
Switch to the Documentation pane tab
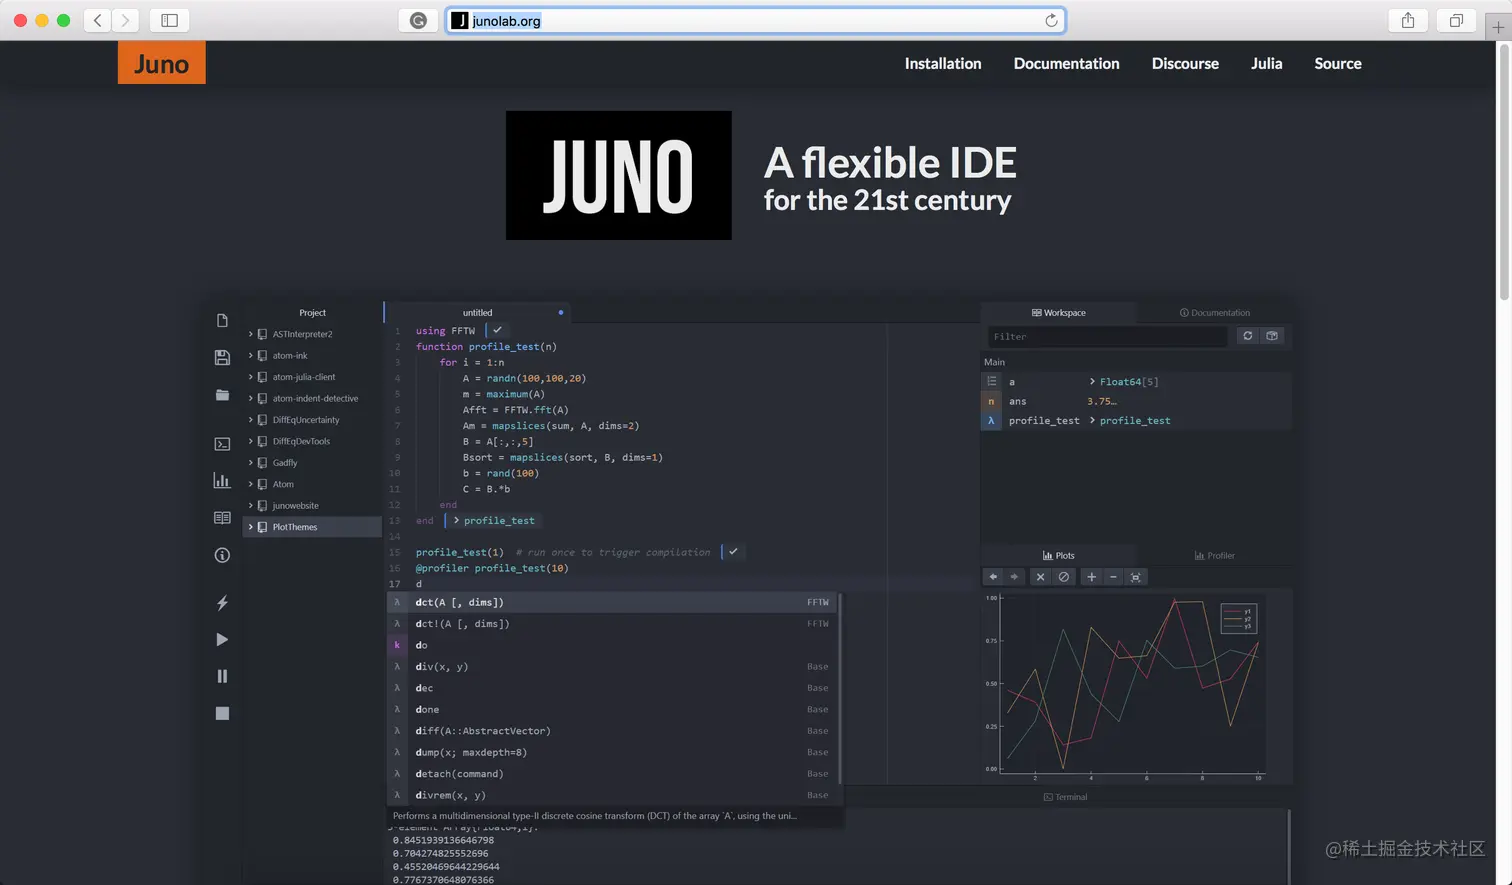coord(1214,312)
